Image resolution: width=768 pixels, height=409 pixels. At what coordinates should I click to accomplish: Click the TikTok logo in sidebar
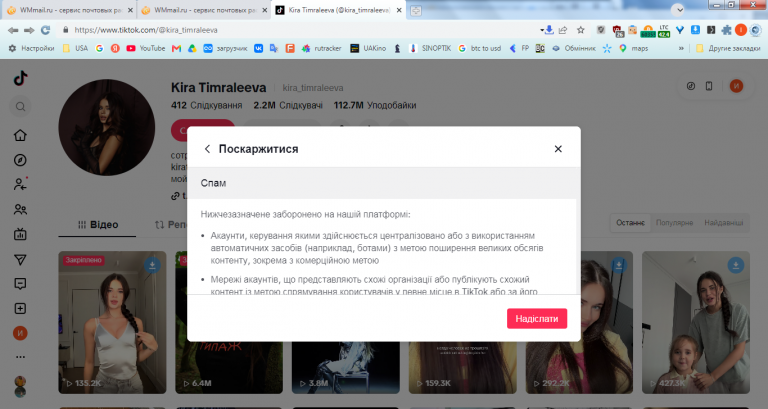tap(21, 78)
